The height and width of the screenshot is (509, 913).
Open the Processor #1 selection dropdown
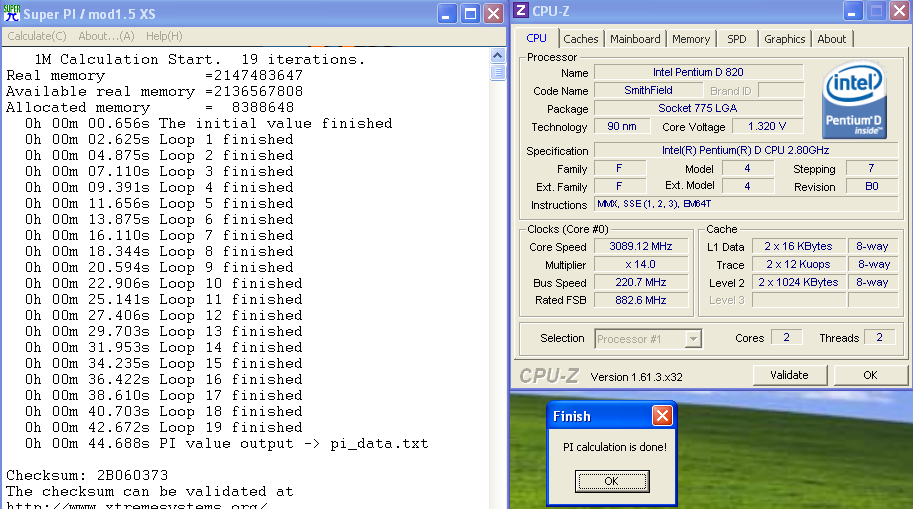click(692, 339)
